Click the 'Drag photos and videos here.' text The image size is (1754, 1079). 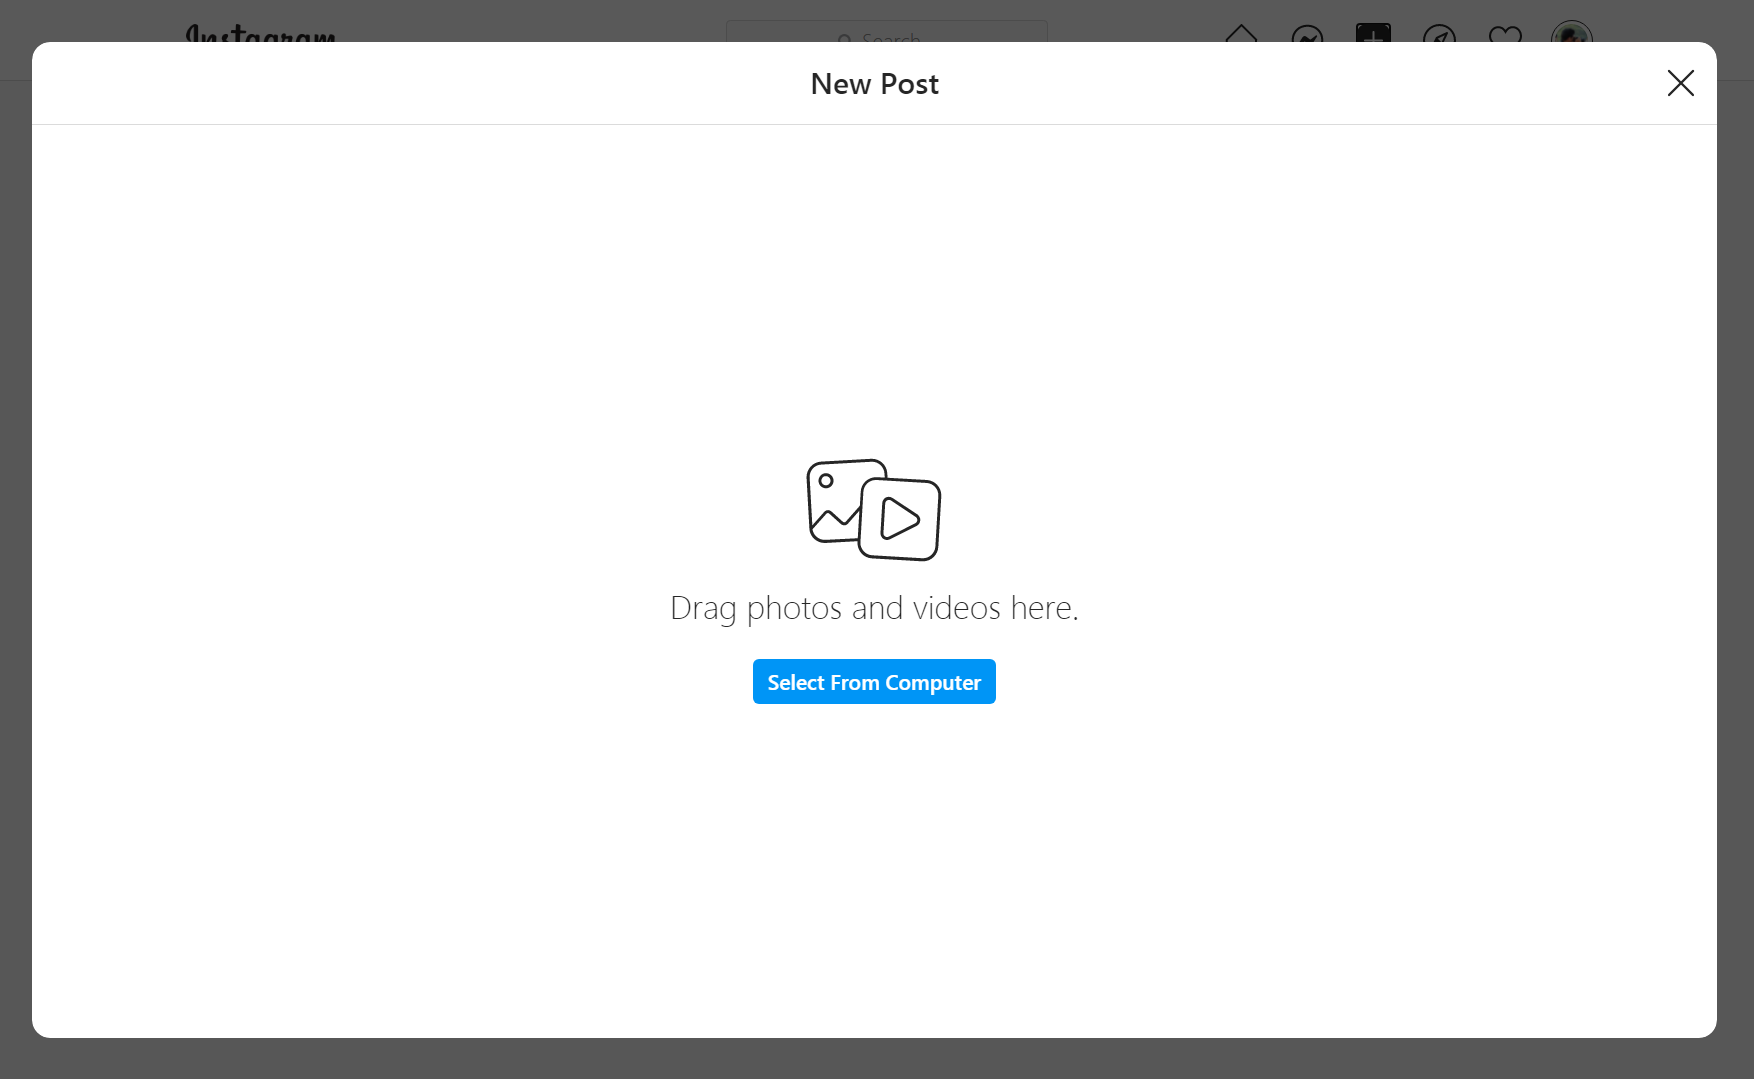[x=874, y=608]
